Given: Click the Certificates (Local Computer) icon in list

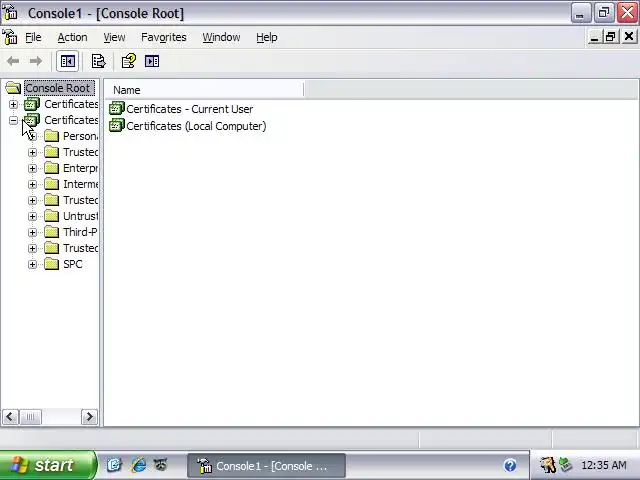Looking at the screenshot, I should point(117,126).
